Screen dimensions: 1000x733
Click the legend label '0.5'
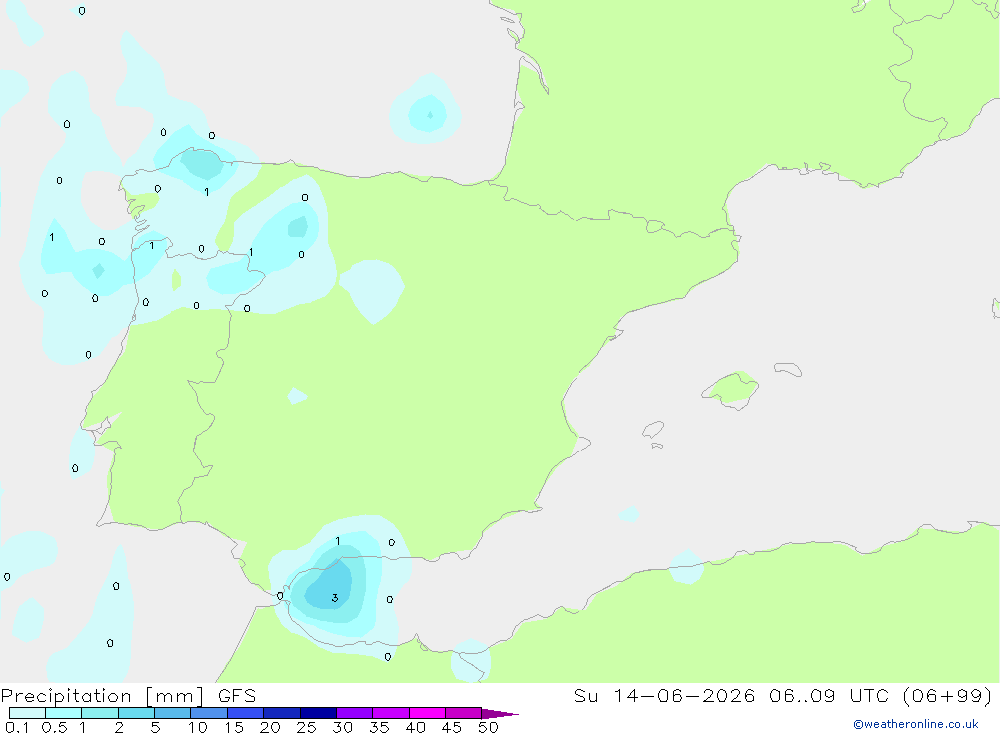click(x=54, y=727)
